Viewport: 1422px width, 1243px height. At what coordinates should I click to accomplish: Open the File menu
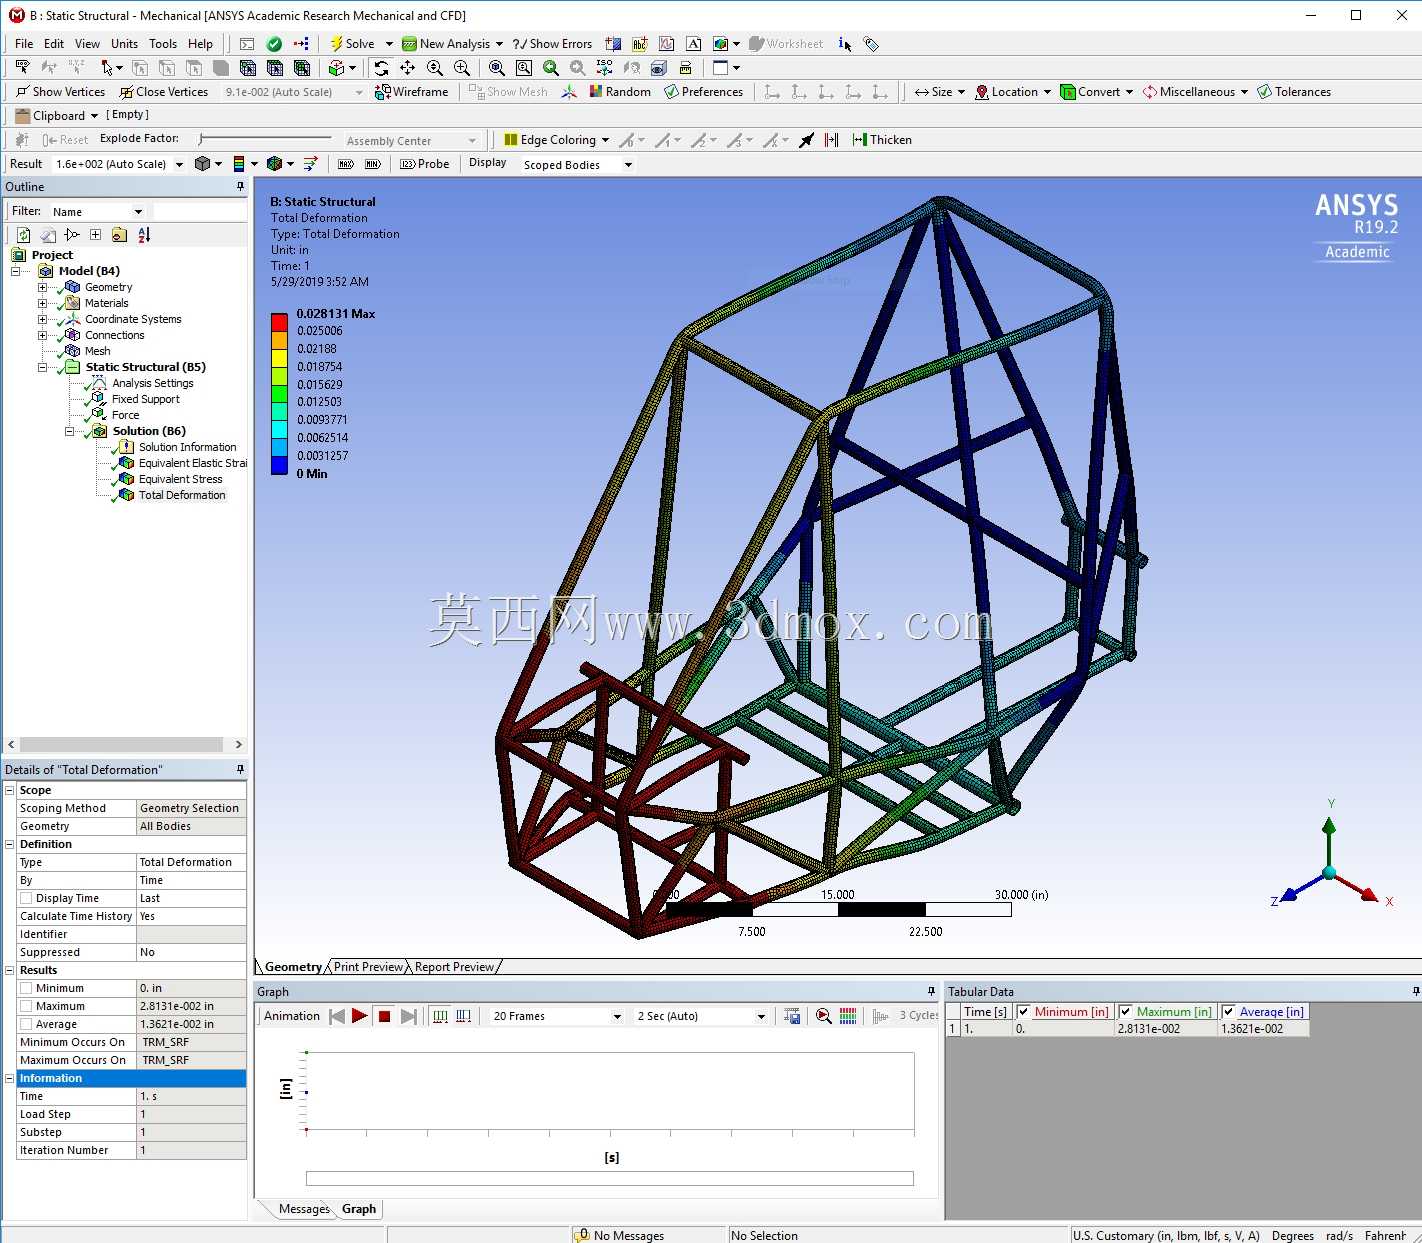coord(24,44)
